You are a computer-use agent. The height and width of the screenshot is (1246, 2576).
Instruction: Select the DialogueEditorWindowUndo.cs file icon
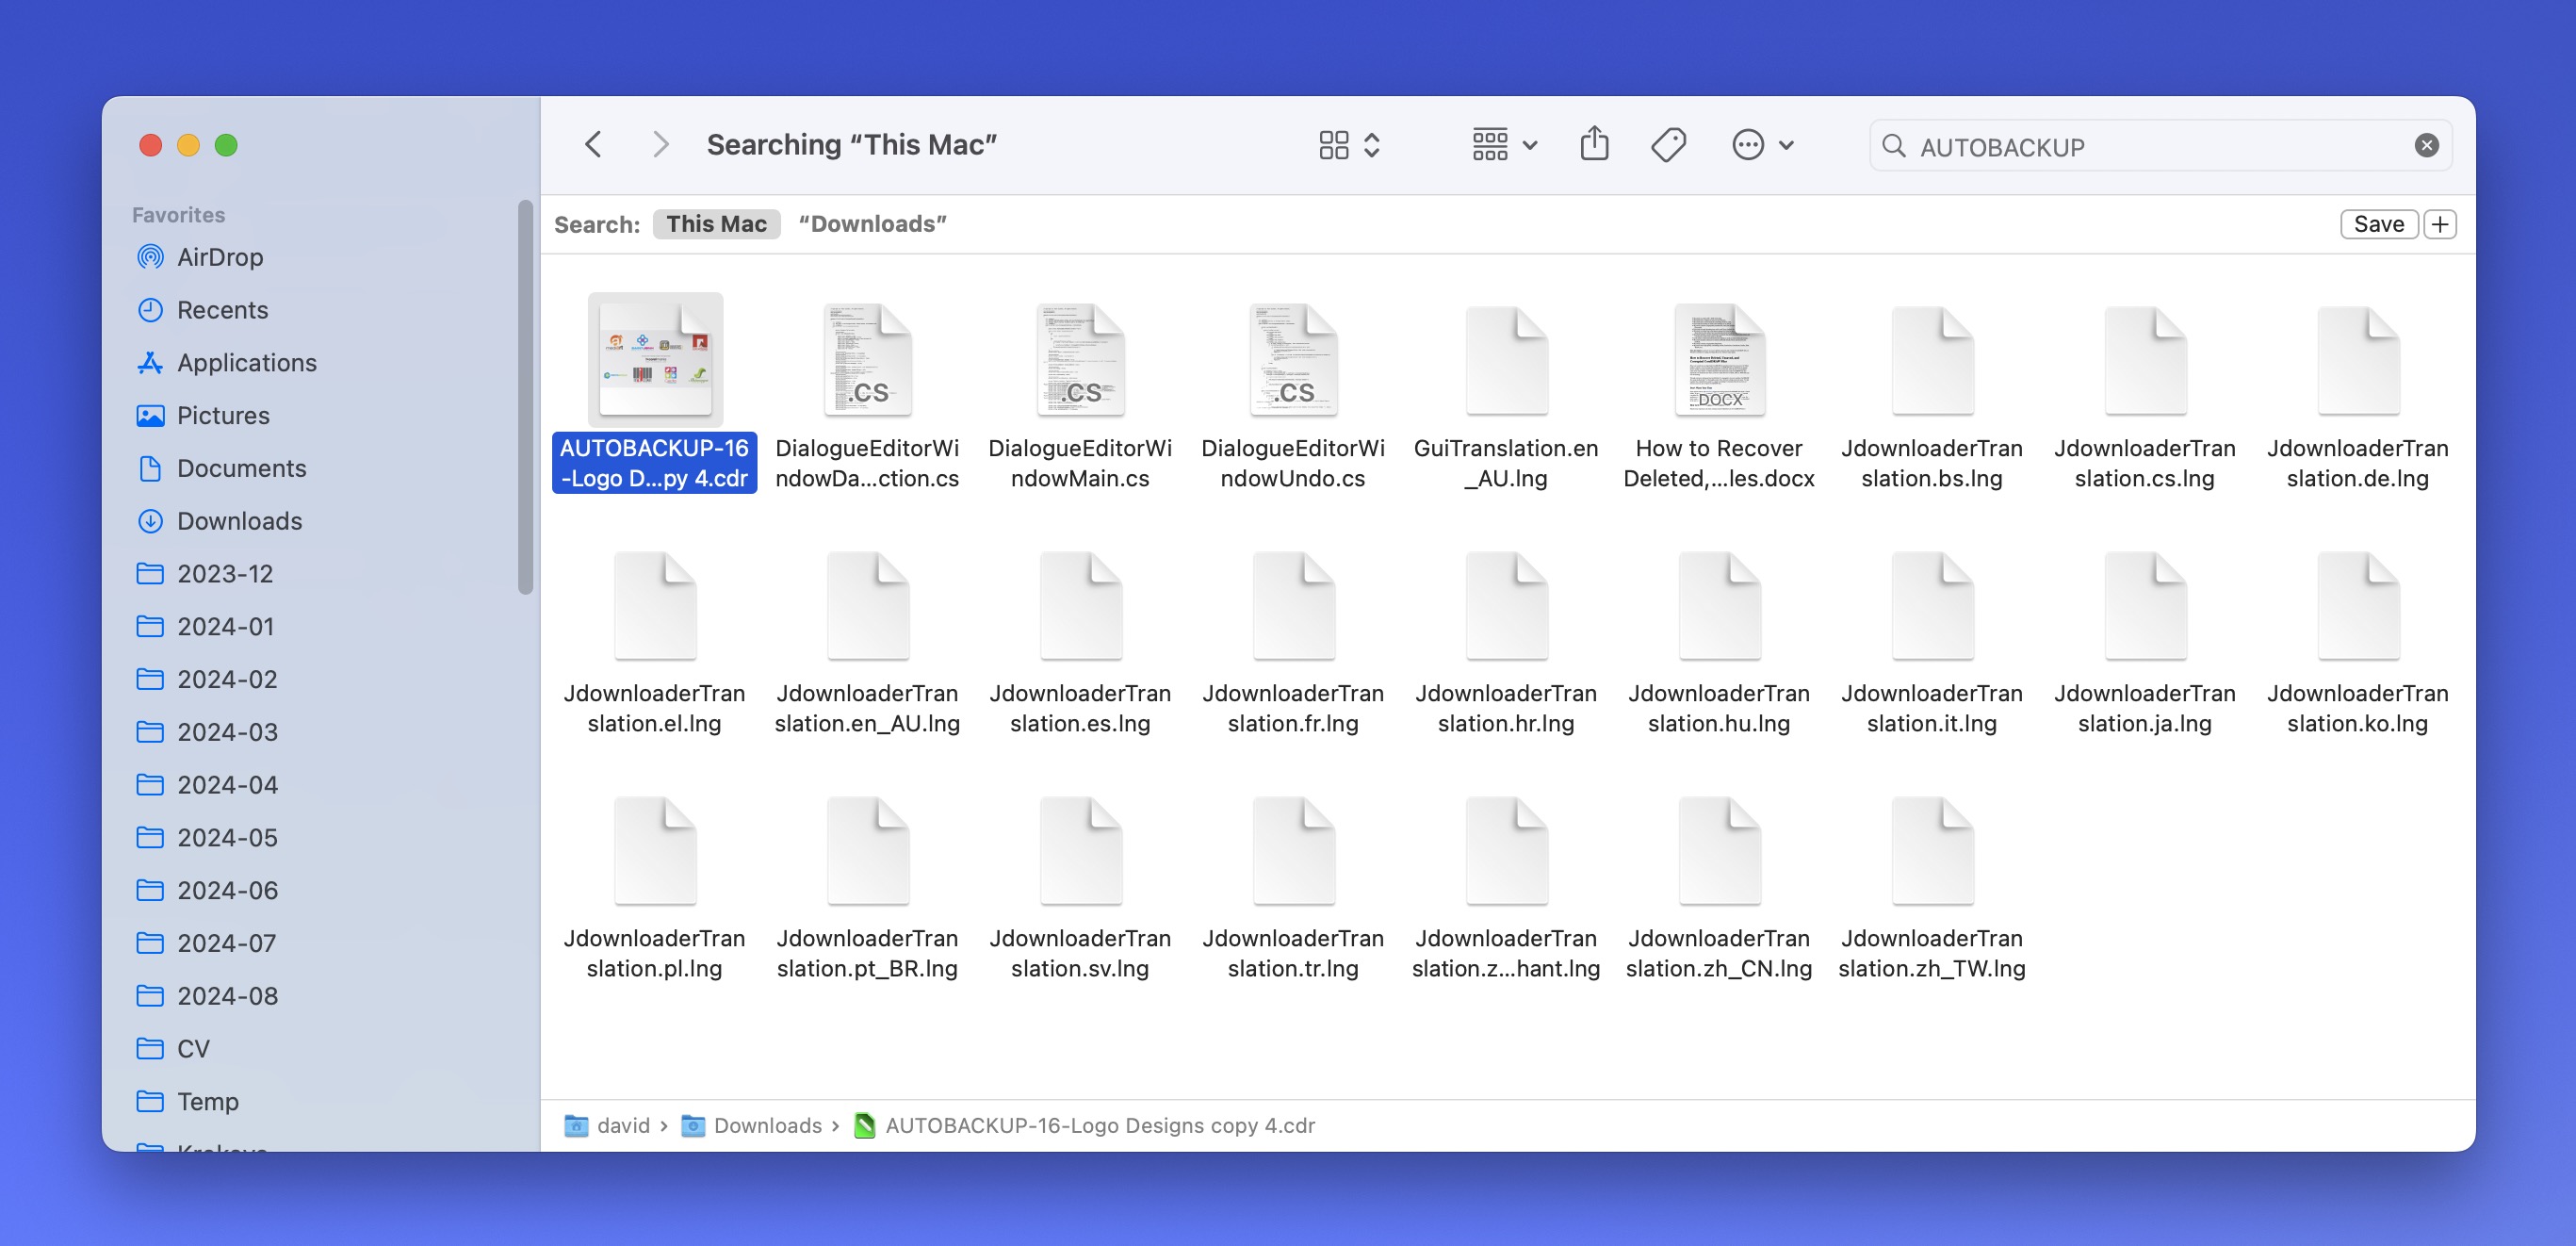tap(1293, 360)
